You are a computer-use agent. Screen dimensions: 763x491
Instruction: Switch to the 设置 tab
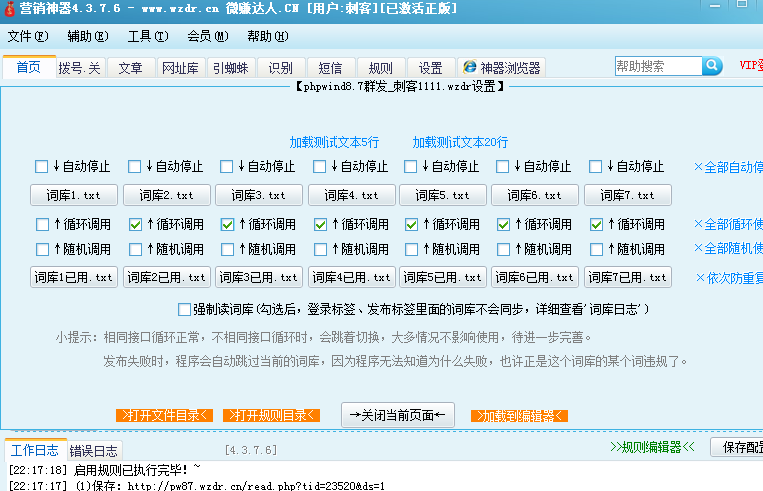pyautogui.click(x=431, y=68)
